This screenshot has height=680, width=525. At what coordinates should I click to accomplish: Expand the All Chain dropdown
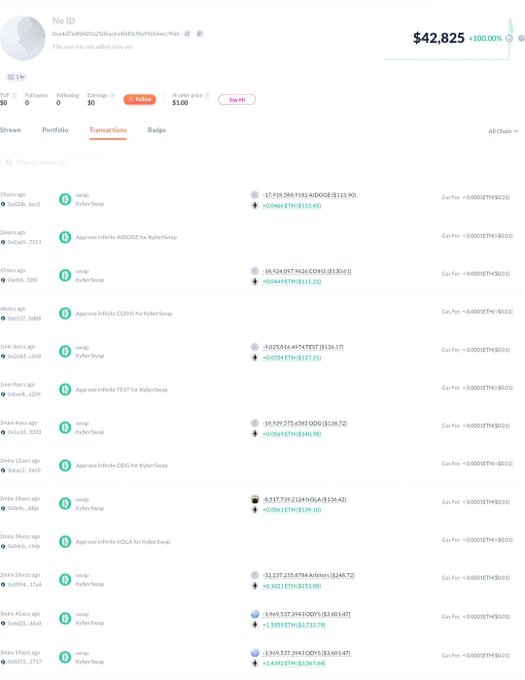tap(503, 131)
